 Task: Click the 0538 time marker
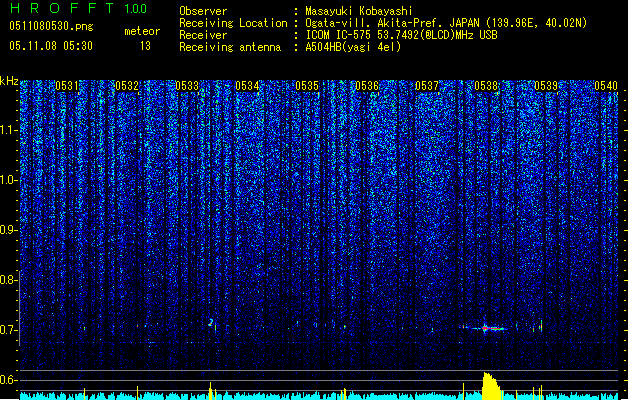click(x=486, y=86)
